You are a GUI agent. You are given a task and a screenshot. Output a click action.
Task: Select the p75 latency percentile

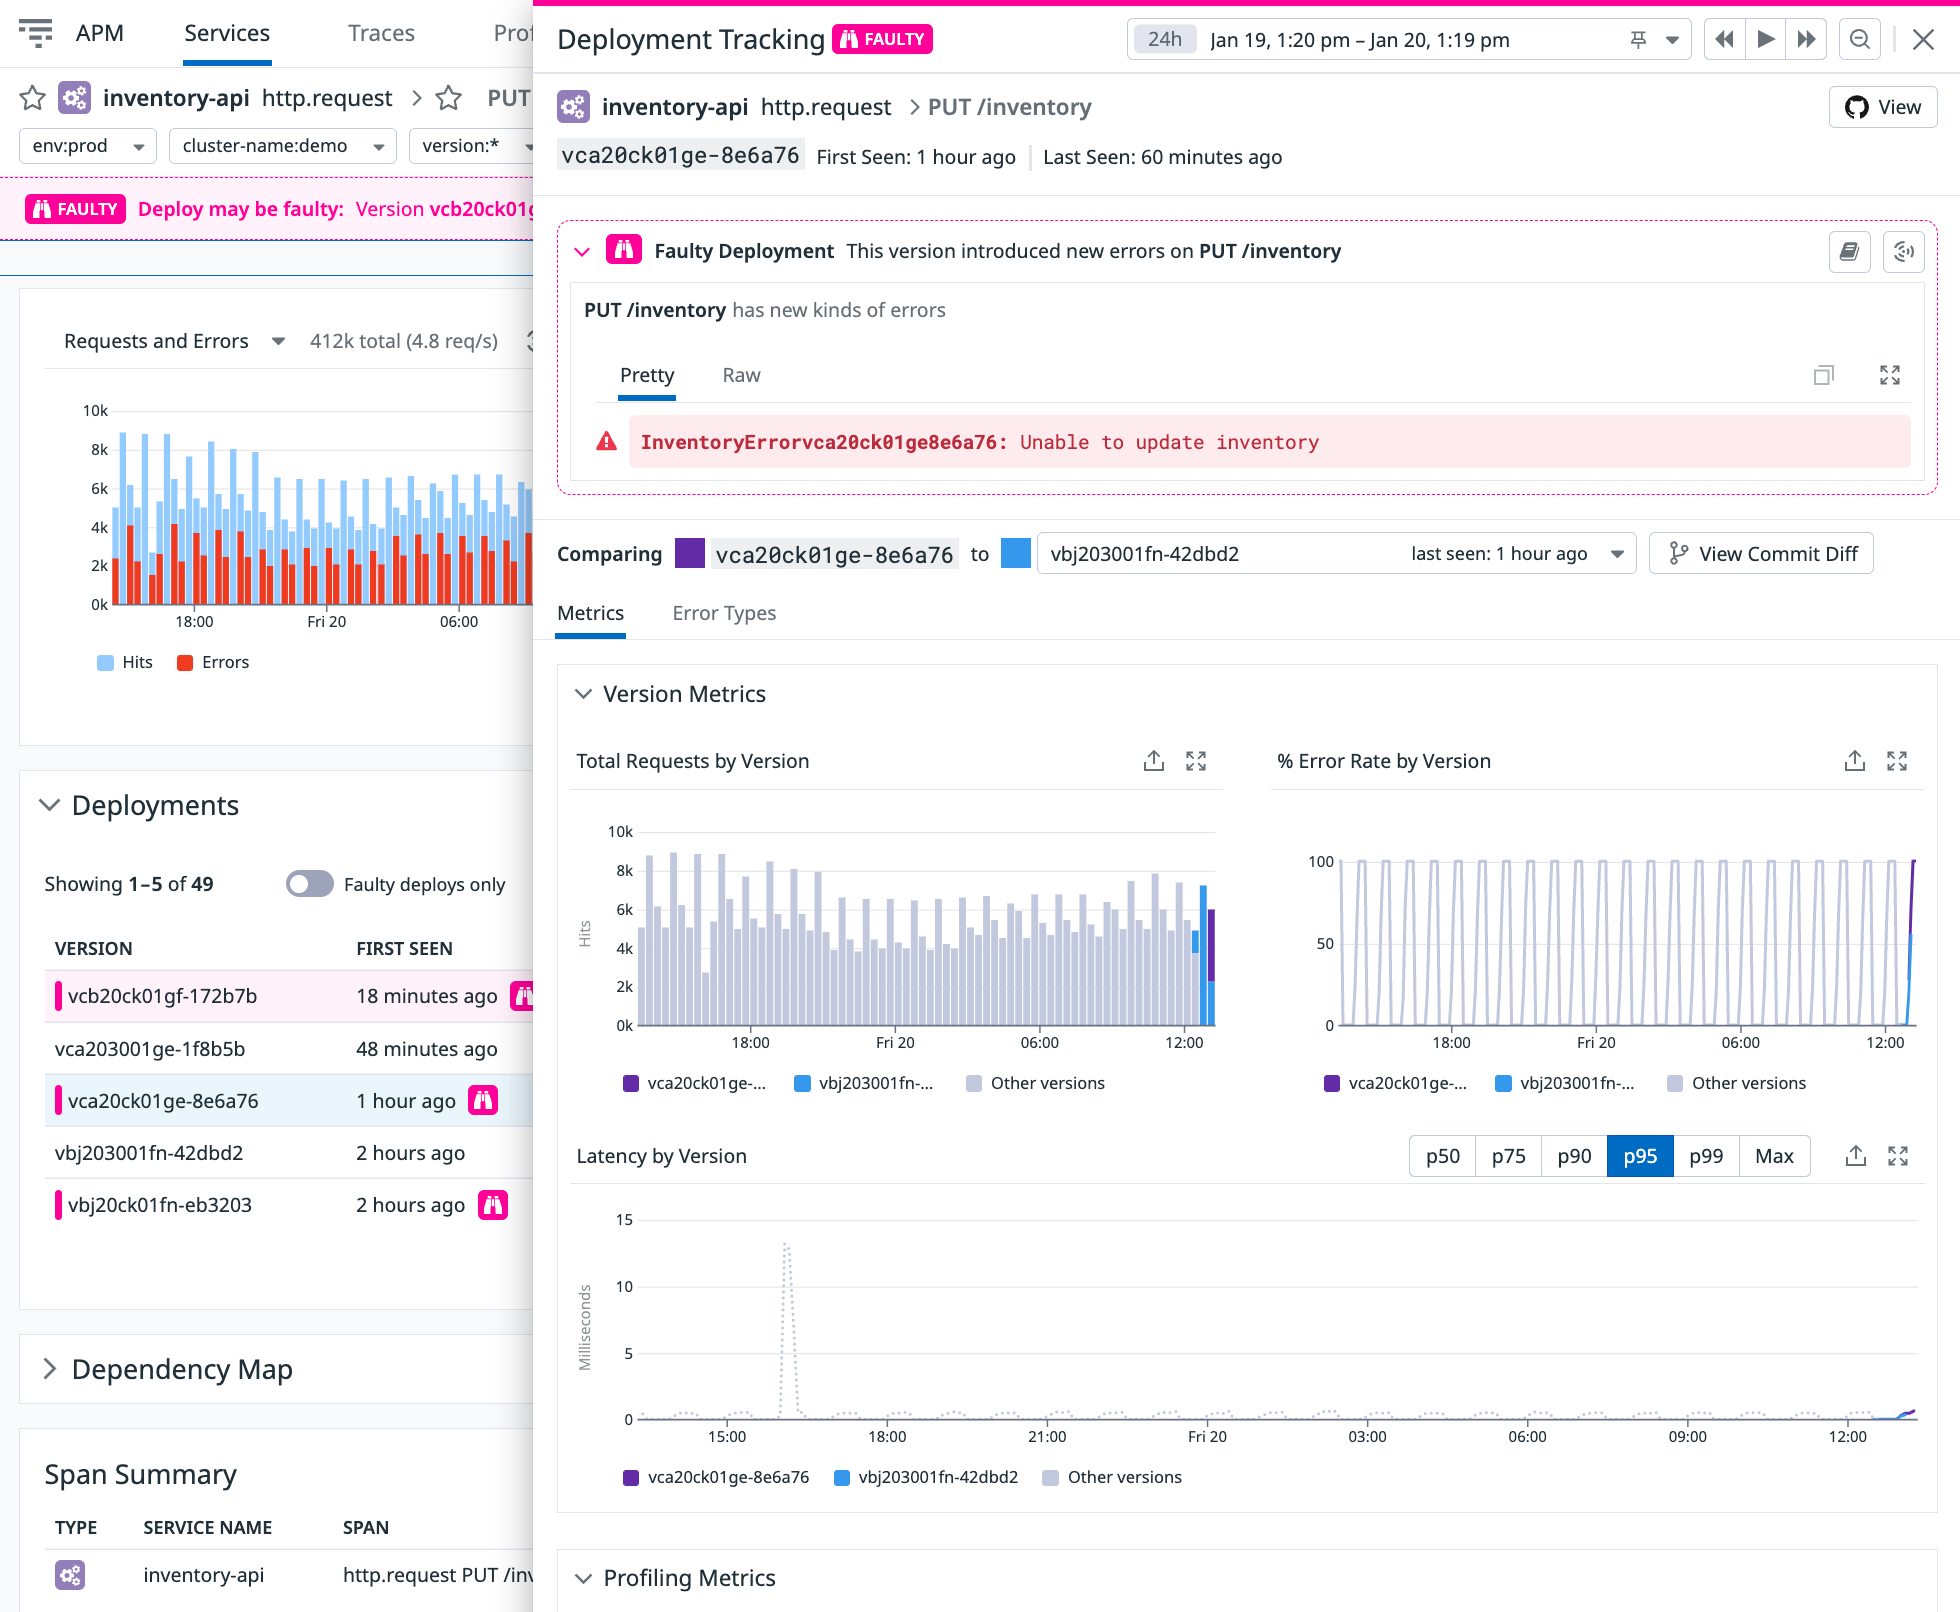coord(1508,1156)
